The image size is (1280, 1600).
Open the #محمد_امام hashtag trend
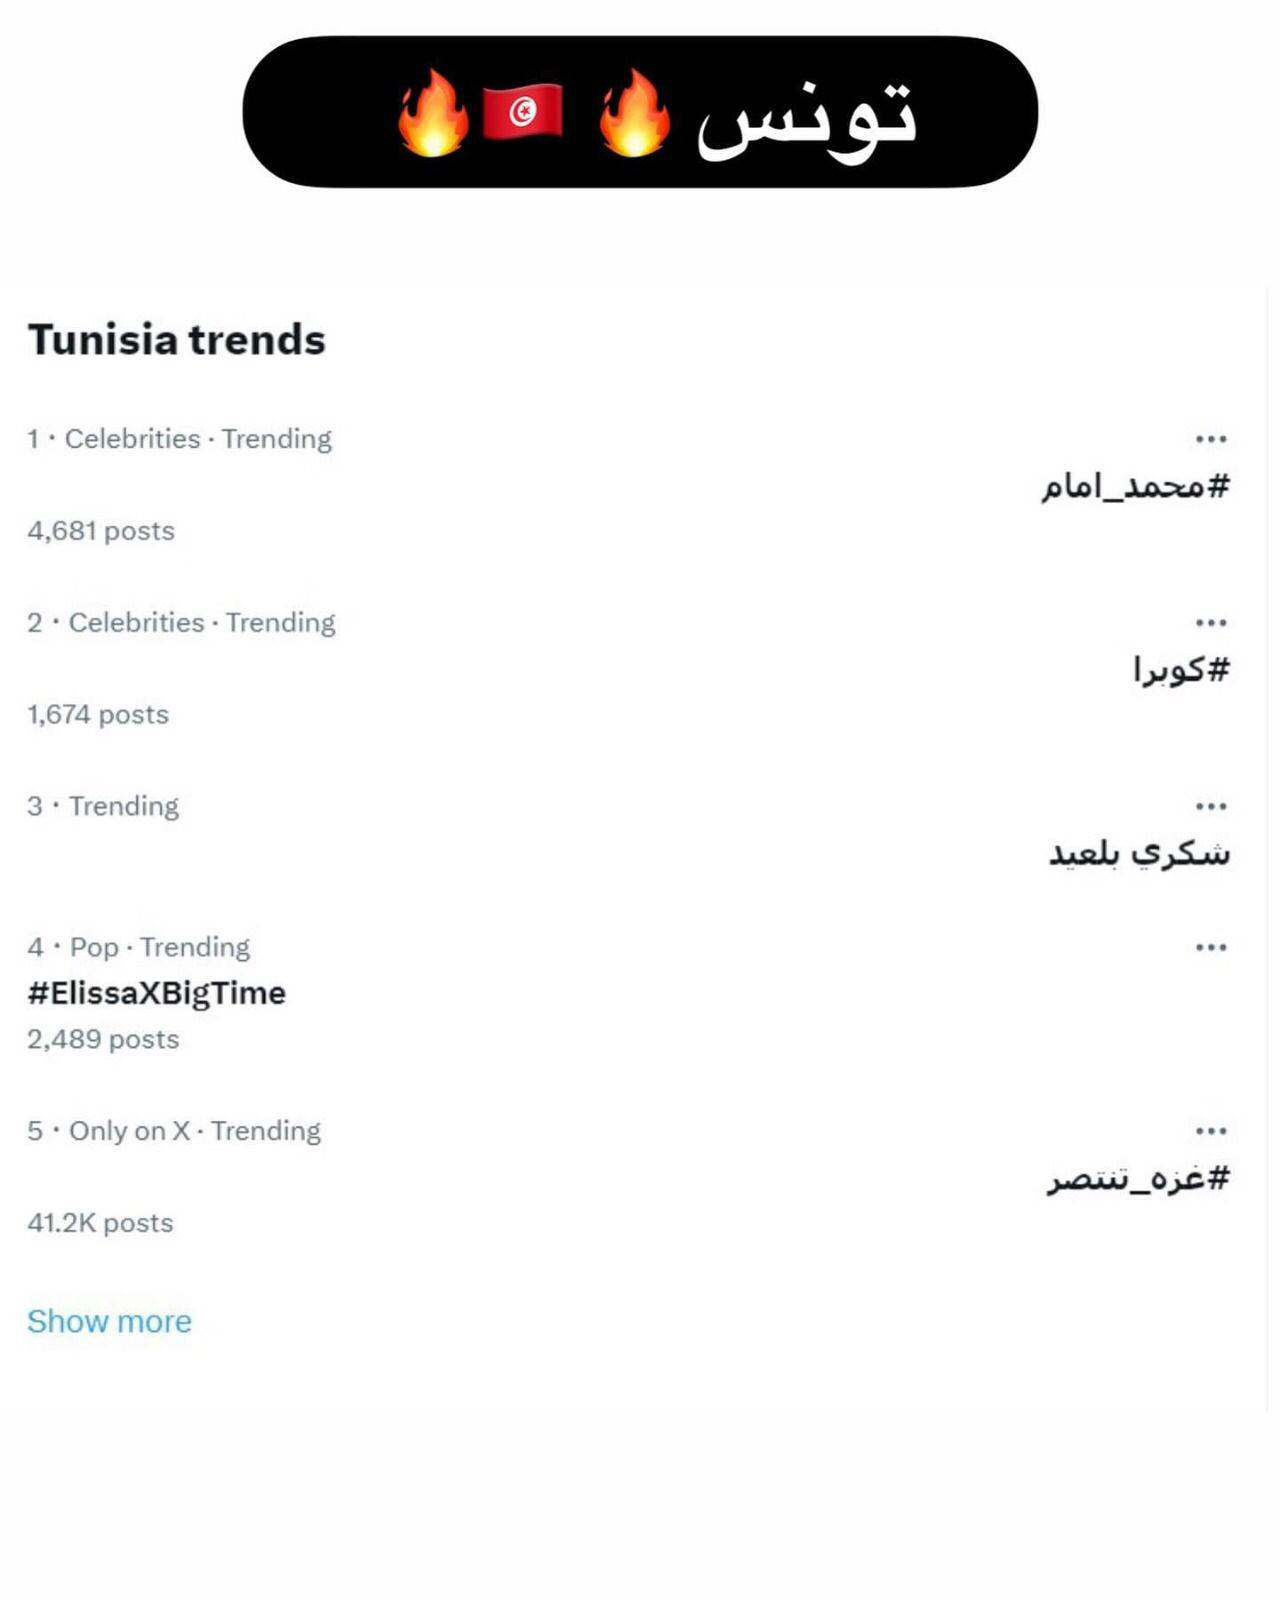(x=1135, y=486)
